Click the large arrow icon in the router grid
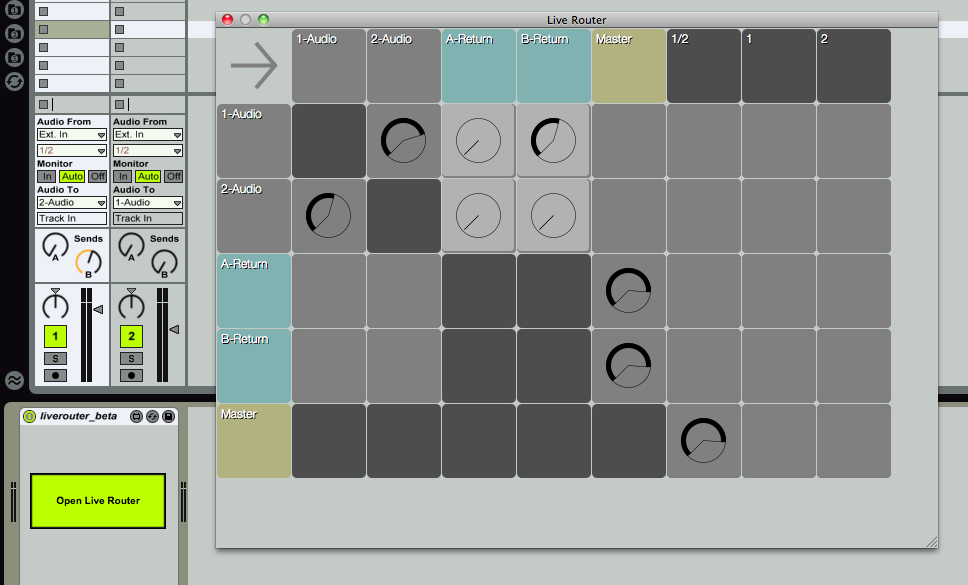The height and width of the screenshot is (585, 968). [253, 66]
